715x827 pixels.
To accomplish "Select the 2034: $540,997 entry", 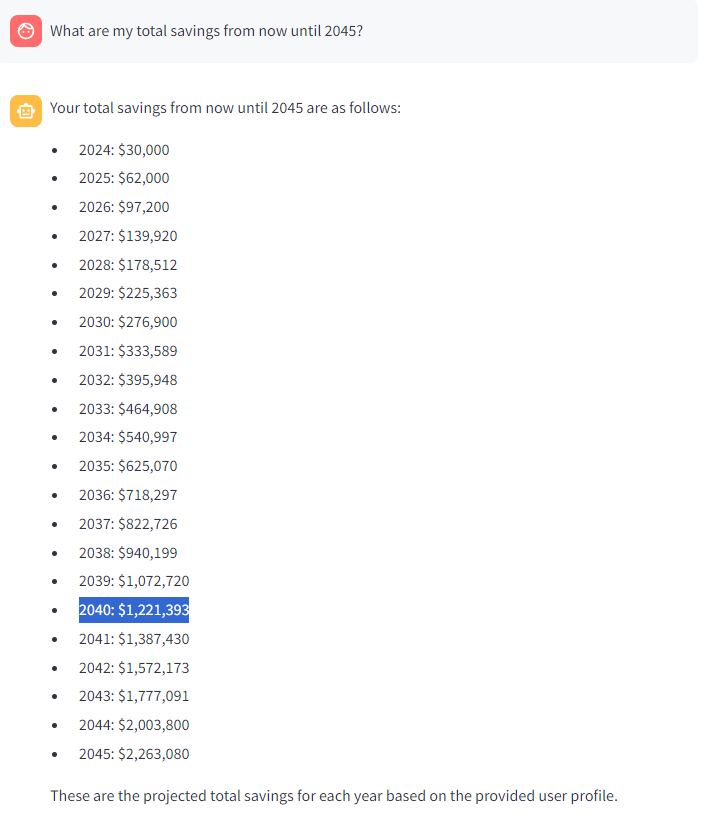I will click(x=128, y=437).
